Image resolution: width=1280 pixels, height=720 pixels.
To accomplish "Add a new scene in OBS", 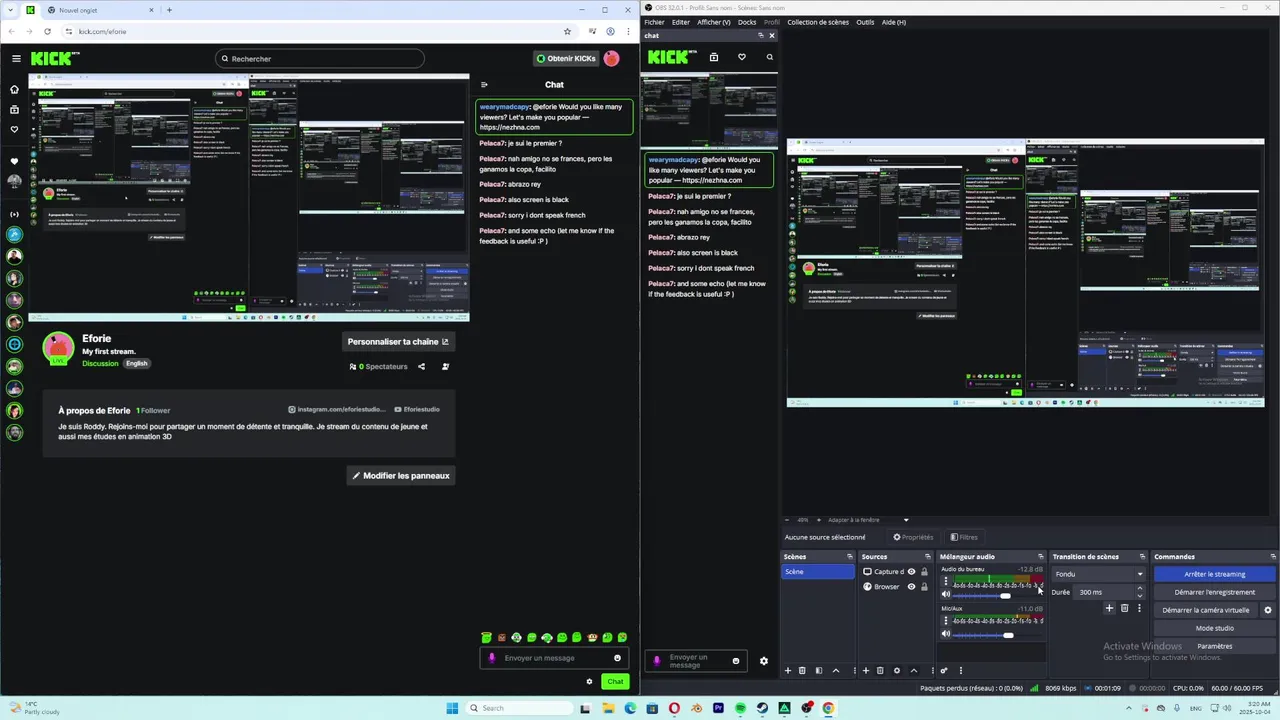I will (x=787, y=670).
